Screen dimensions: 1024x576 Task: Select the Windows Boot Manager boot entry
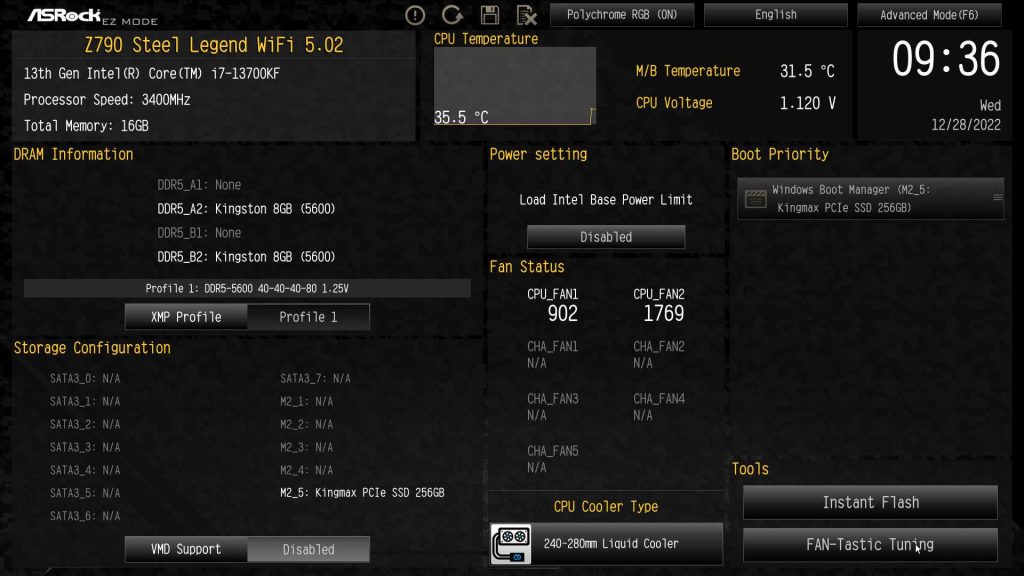(x=870, y=198)
